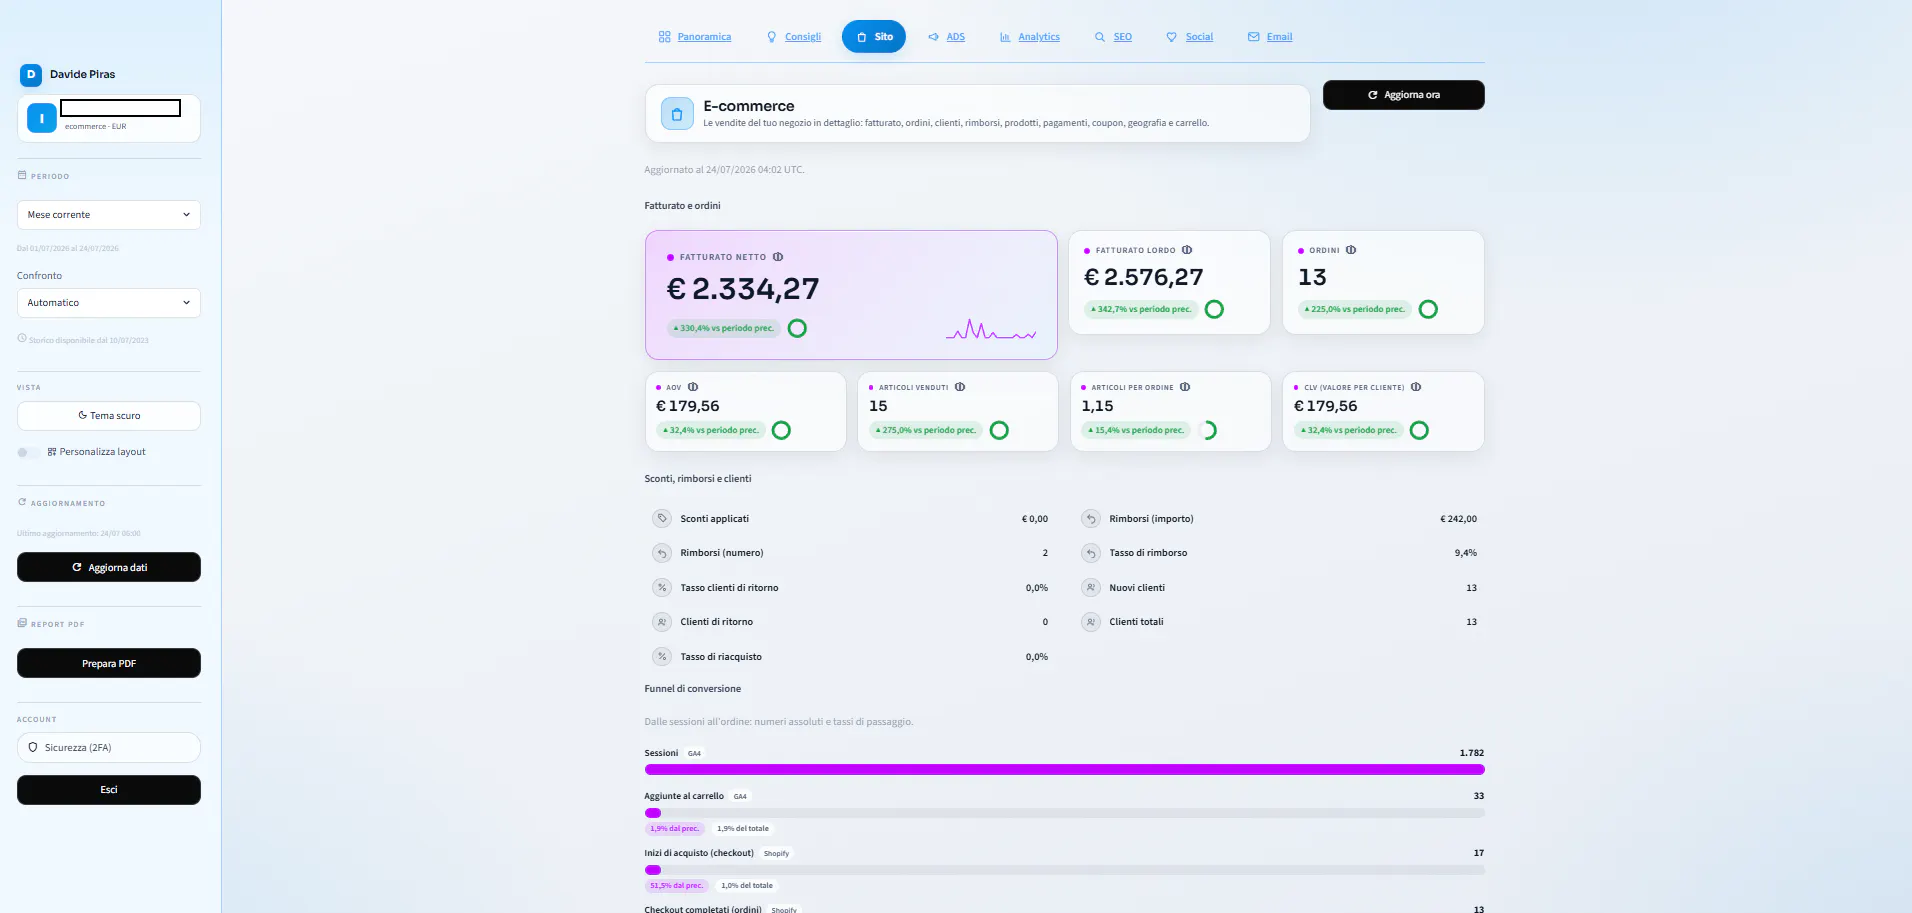Image resolution: width=1912 pixels, height=913 pixels.
Task: Click the tag icon beside Sconti applicati
Action: 662,518
